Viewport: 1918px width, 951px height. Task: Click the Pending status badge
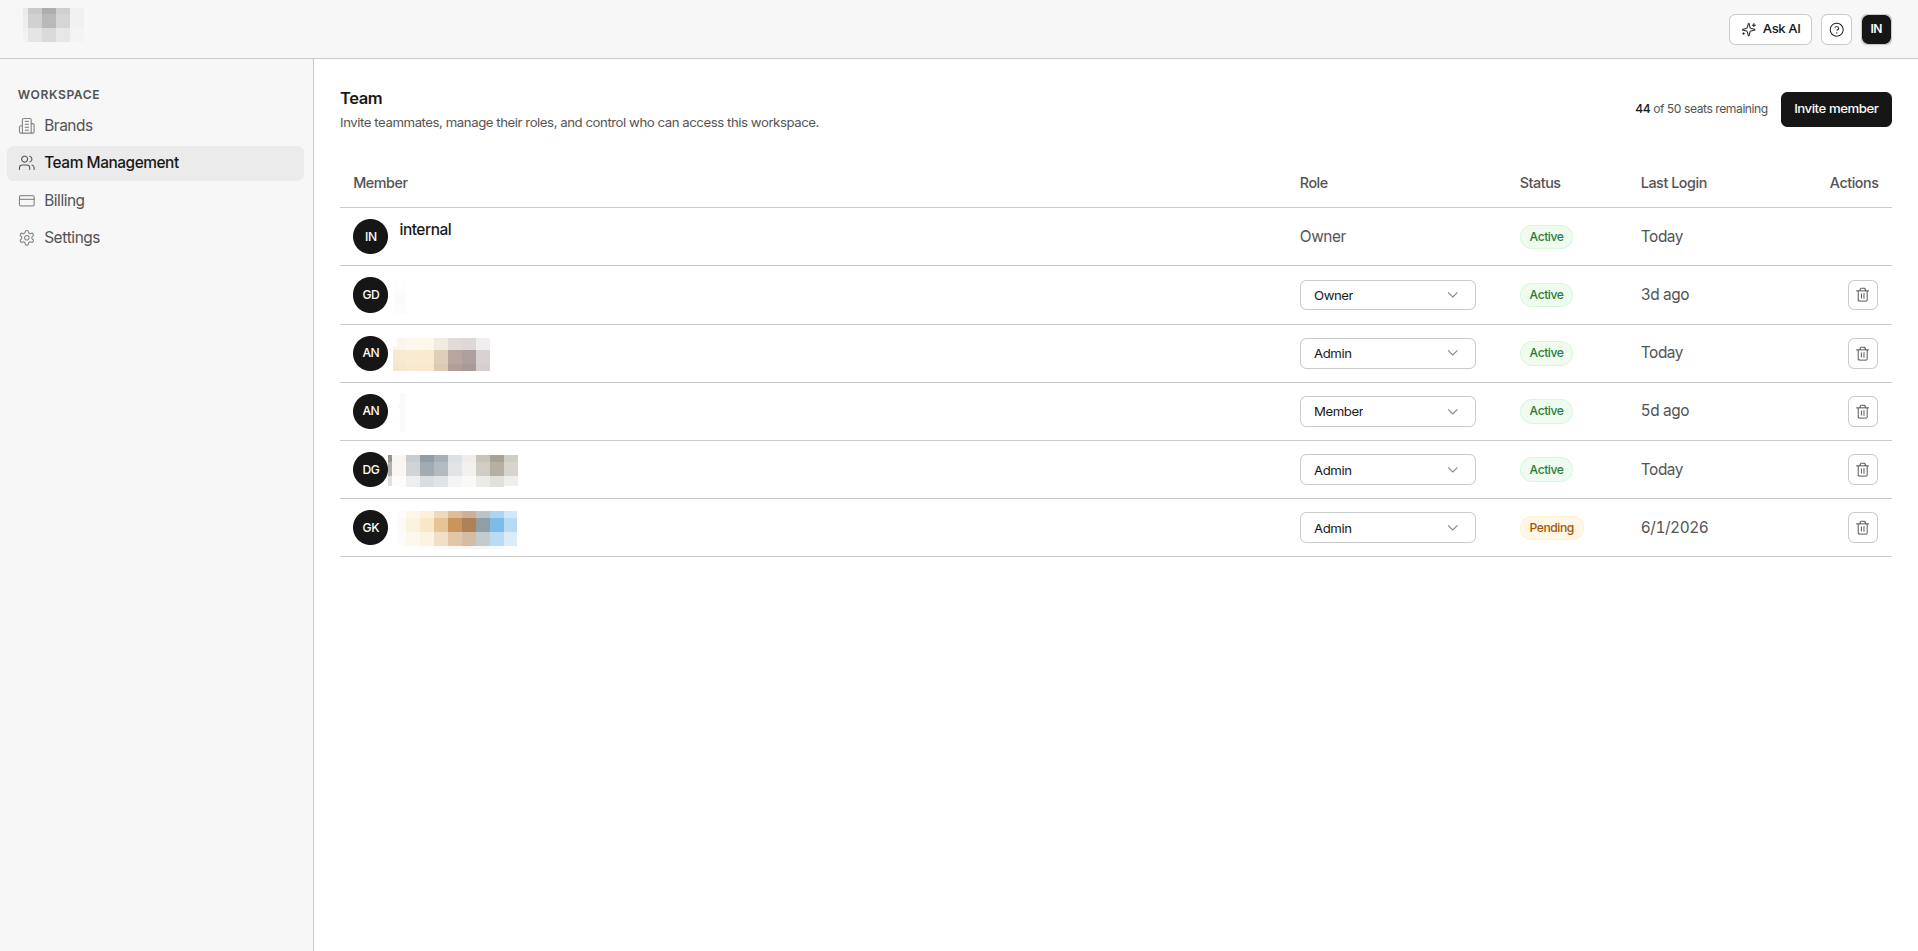coord(1551,528)
